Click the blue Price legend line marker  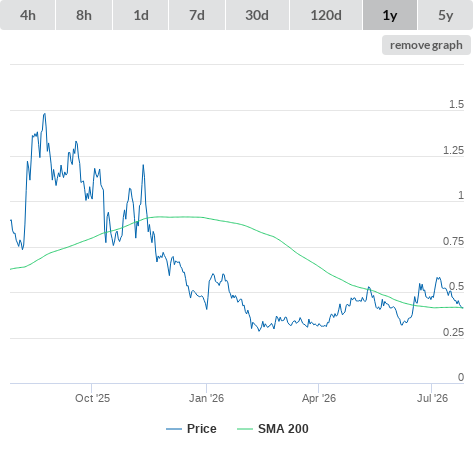pos(174,429)
